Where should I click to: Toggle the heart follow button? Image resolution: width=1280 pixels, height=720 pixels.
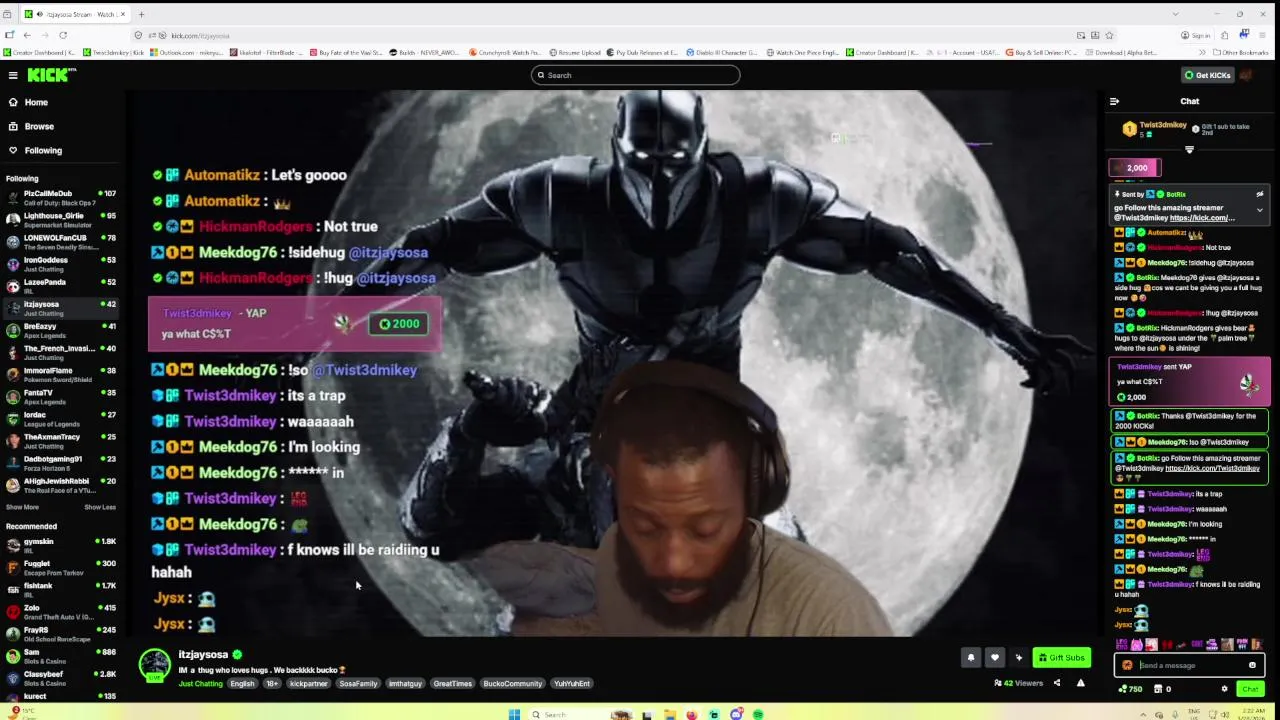(x=994, y=658)
